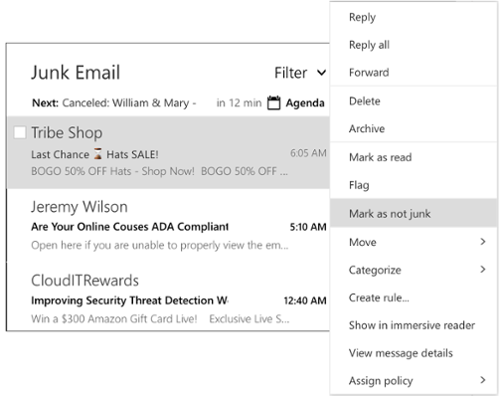The height and width of the screenshot is (396, 500).
Task: Expand the Categorize submenu arrow
Action: point(483,269)
